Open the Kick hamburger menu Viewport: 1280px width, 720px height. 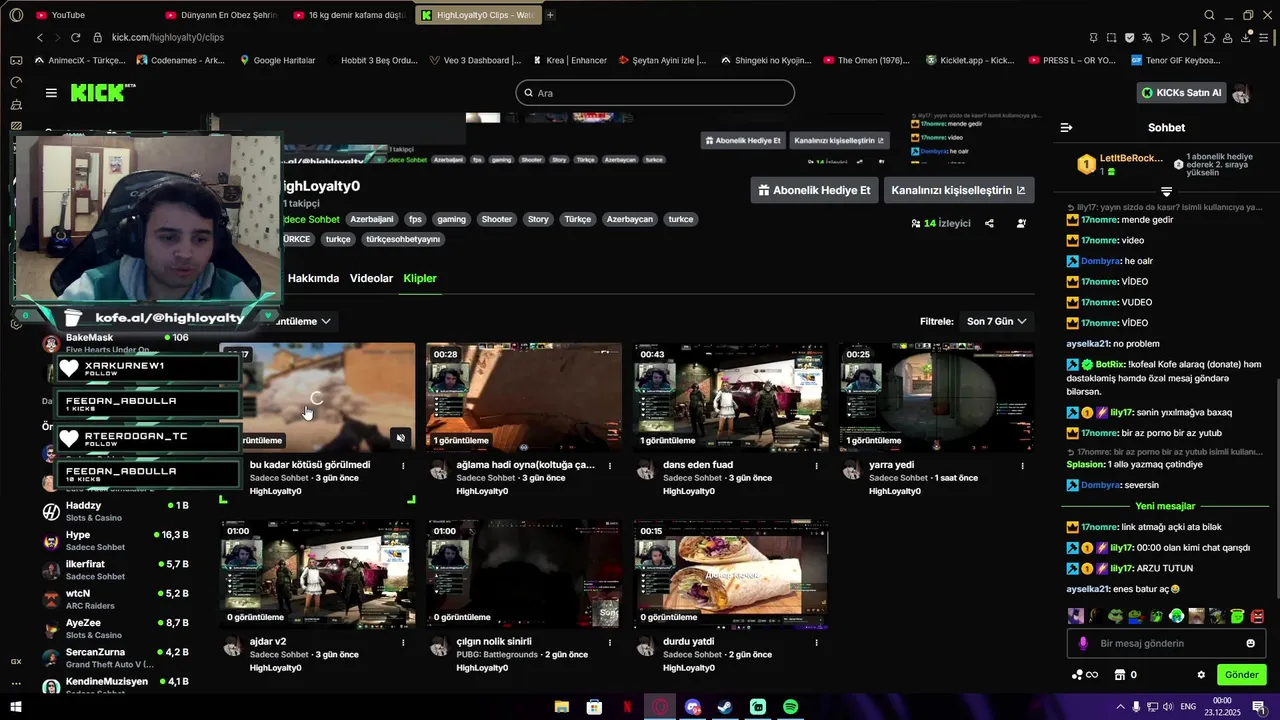(51, 93)
